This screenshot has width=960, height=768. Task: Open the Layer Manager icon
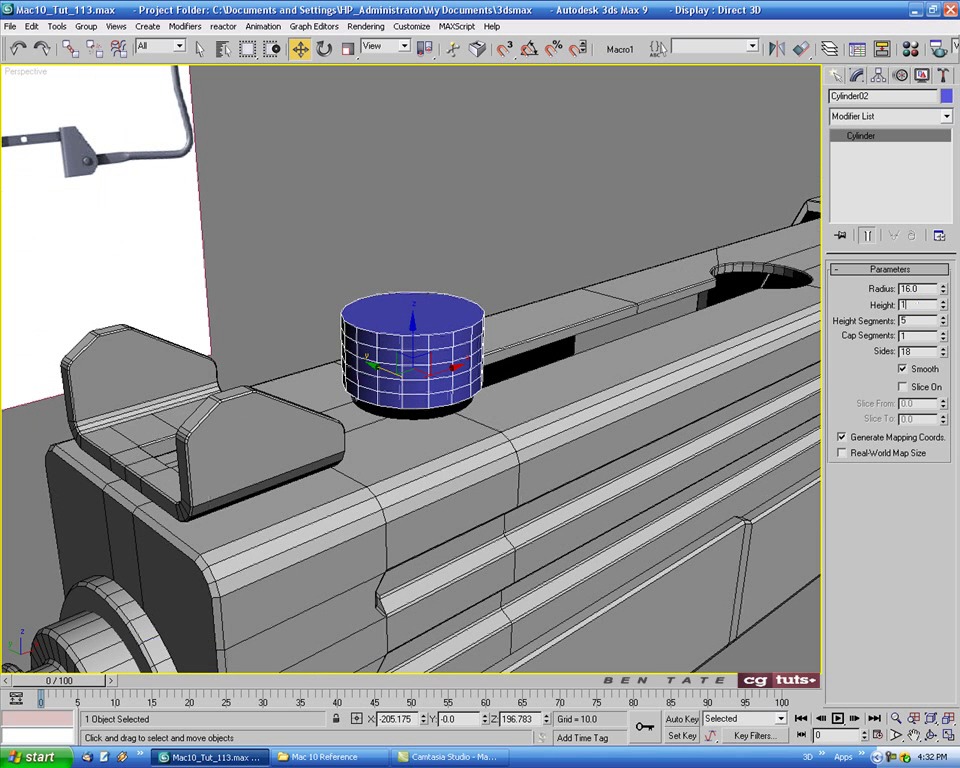(x=829, y=49)
